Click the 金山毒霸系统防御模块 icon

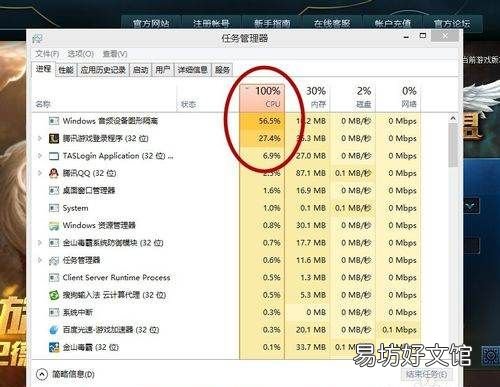54,243
